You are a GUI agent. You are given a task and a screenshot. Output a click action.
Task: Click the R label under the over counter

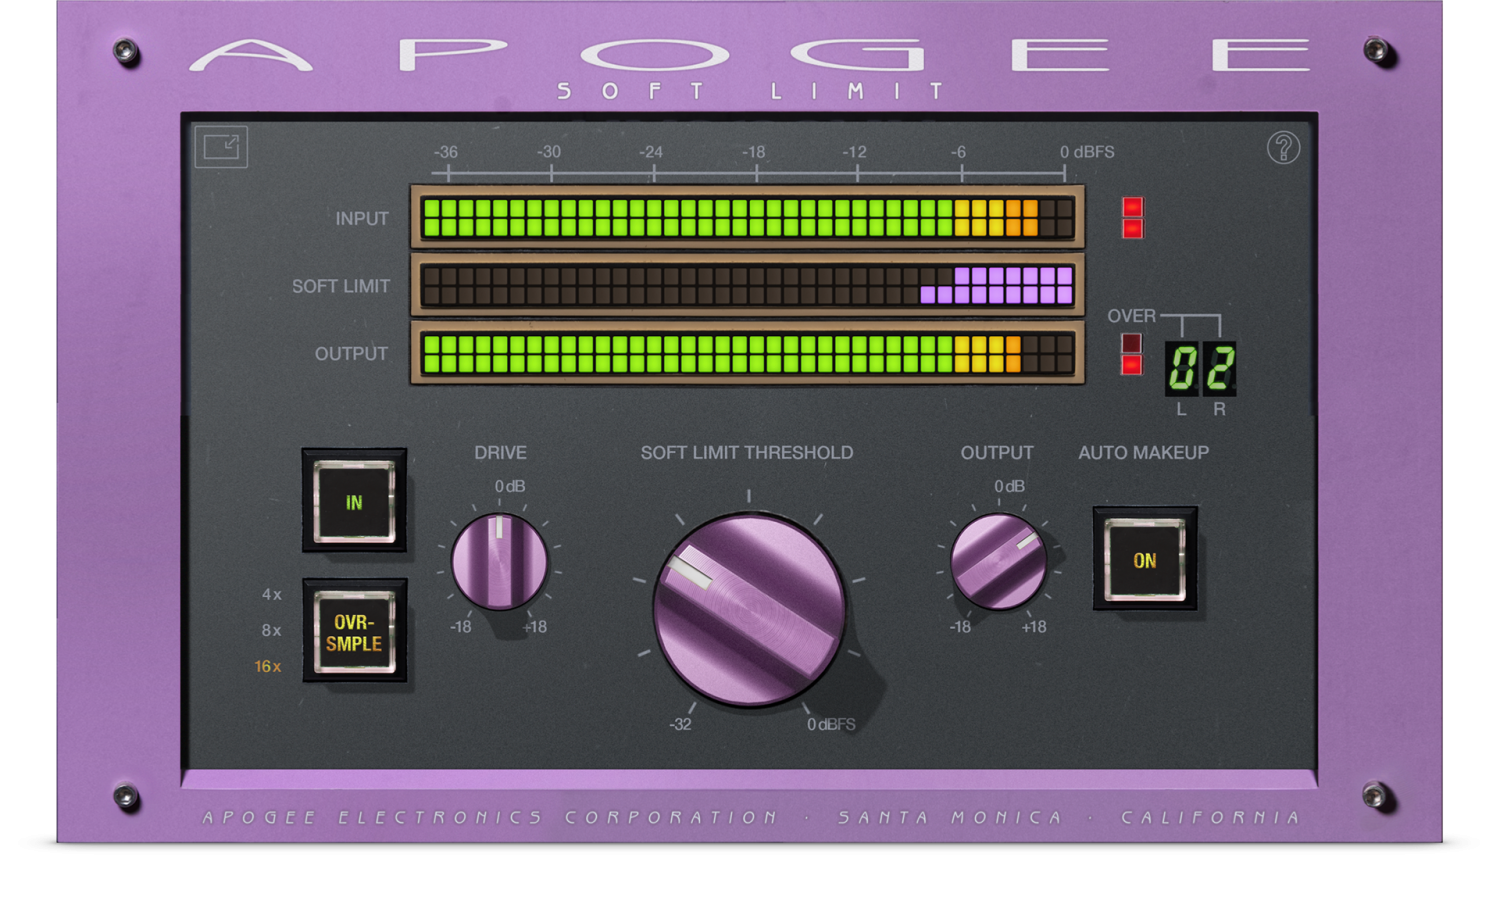(x=1221, y=407)
